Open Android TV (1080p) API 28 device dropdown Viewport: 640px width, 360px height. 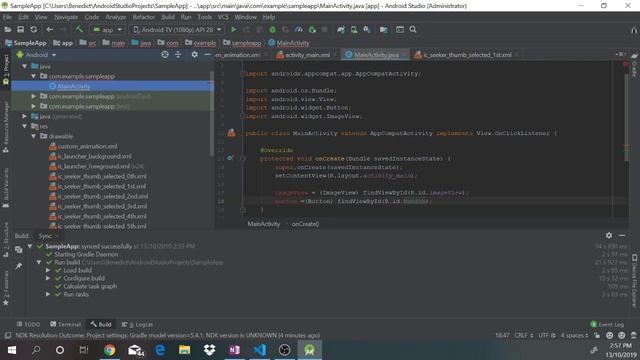(177, 30)
